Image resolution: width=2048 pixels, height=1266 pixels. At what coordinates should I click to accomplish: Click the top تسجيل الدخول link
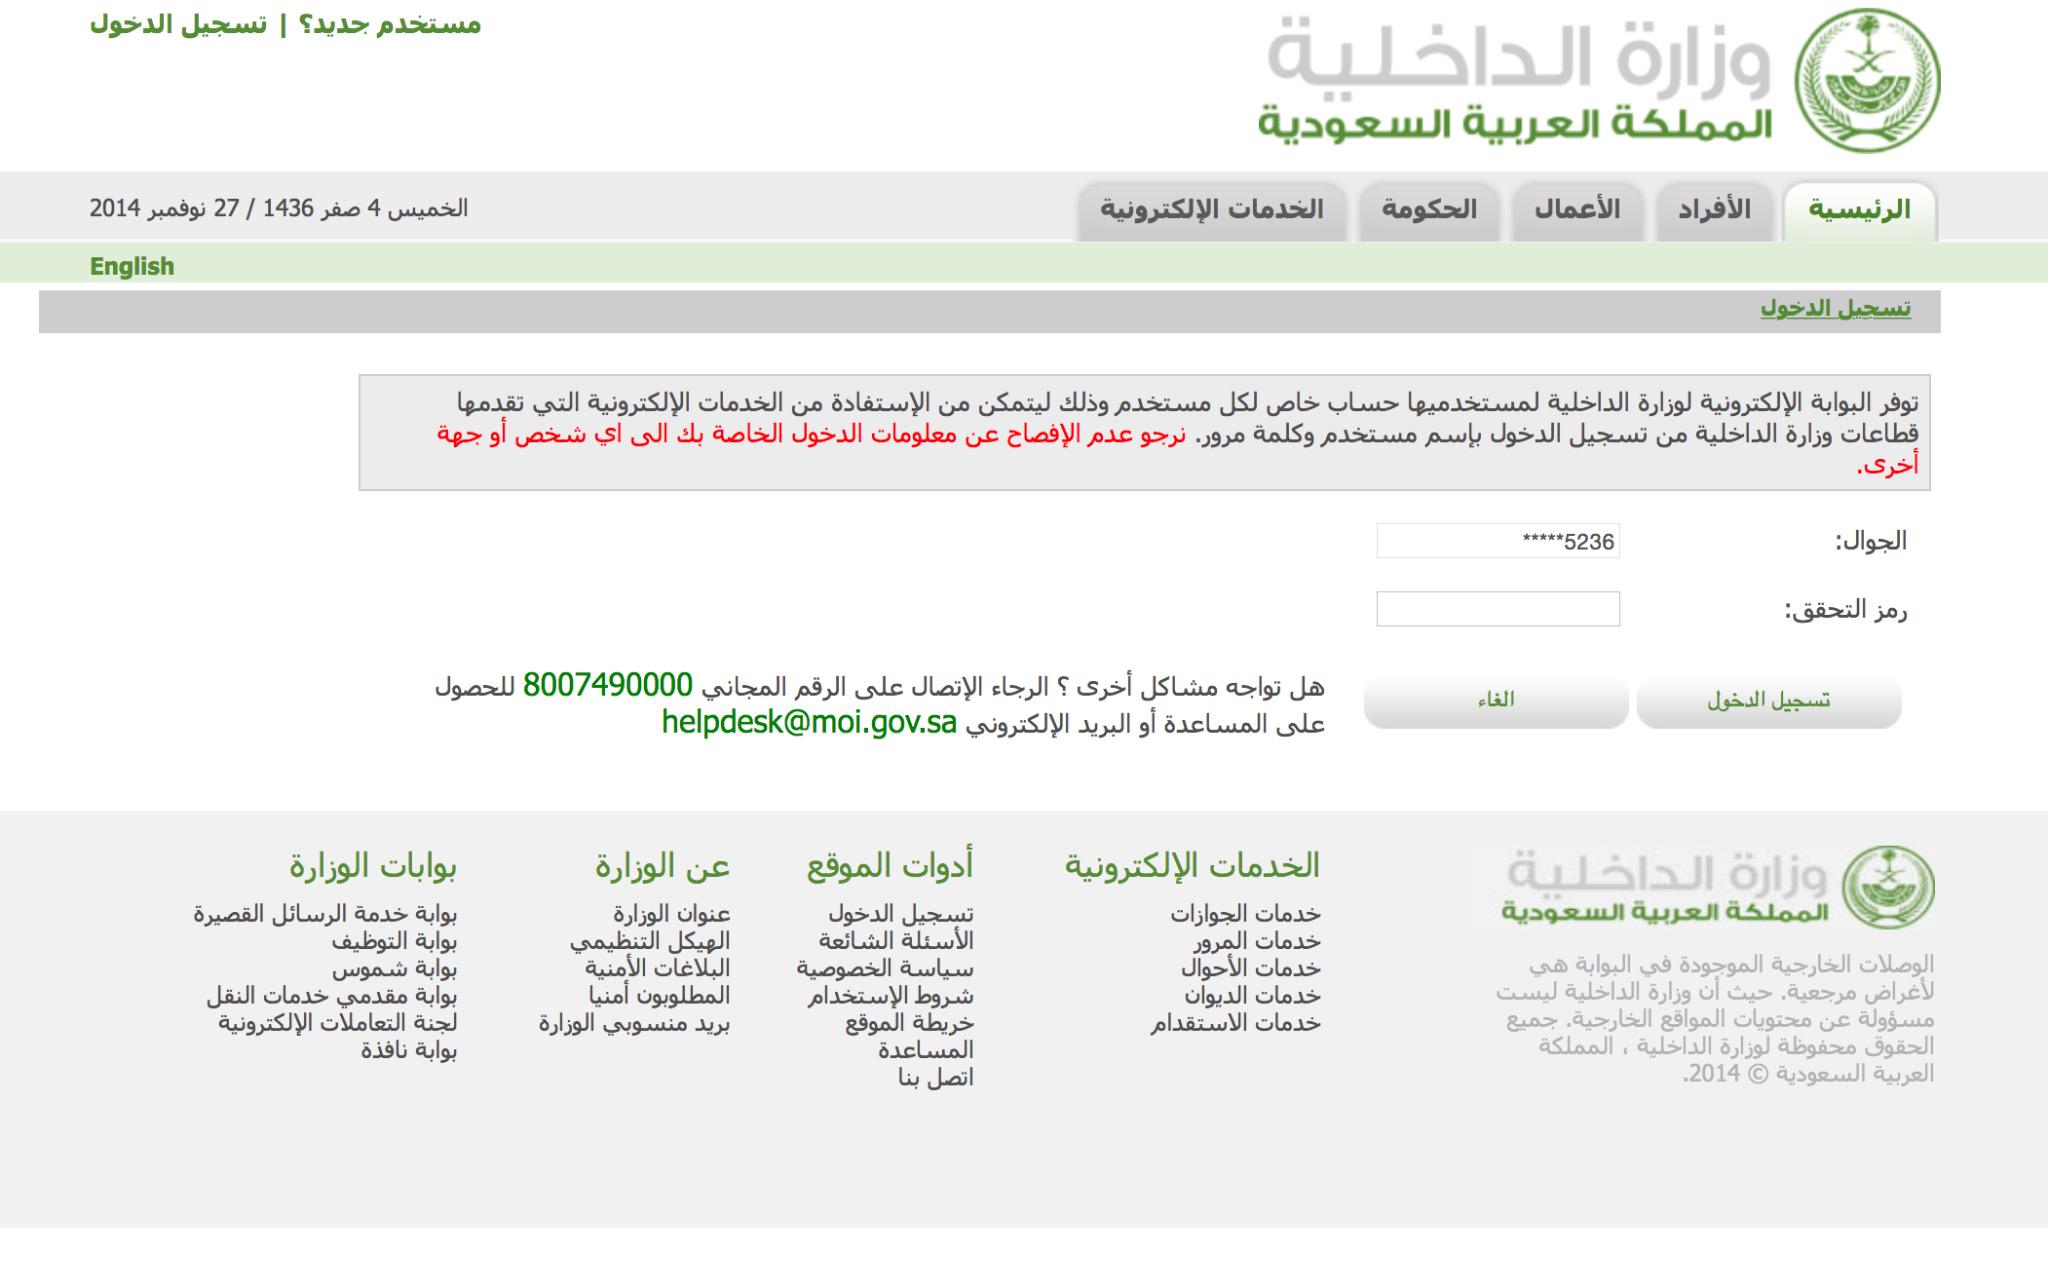point(179,24)
